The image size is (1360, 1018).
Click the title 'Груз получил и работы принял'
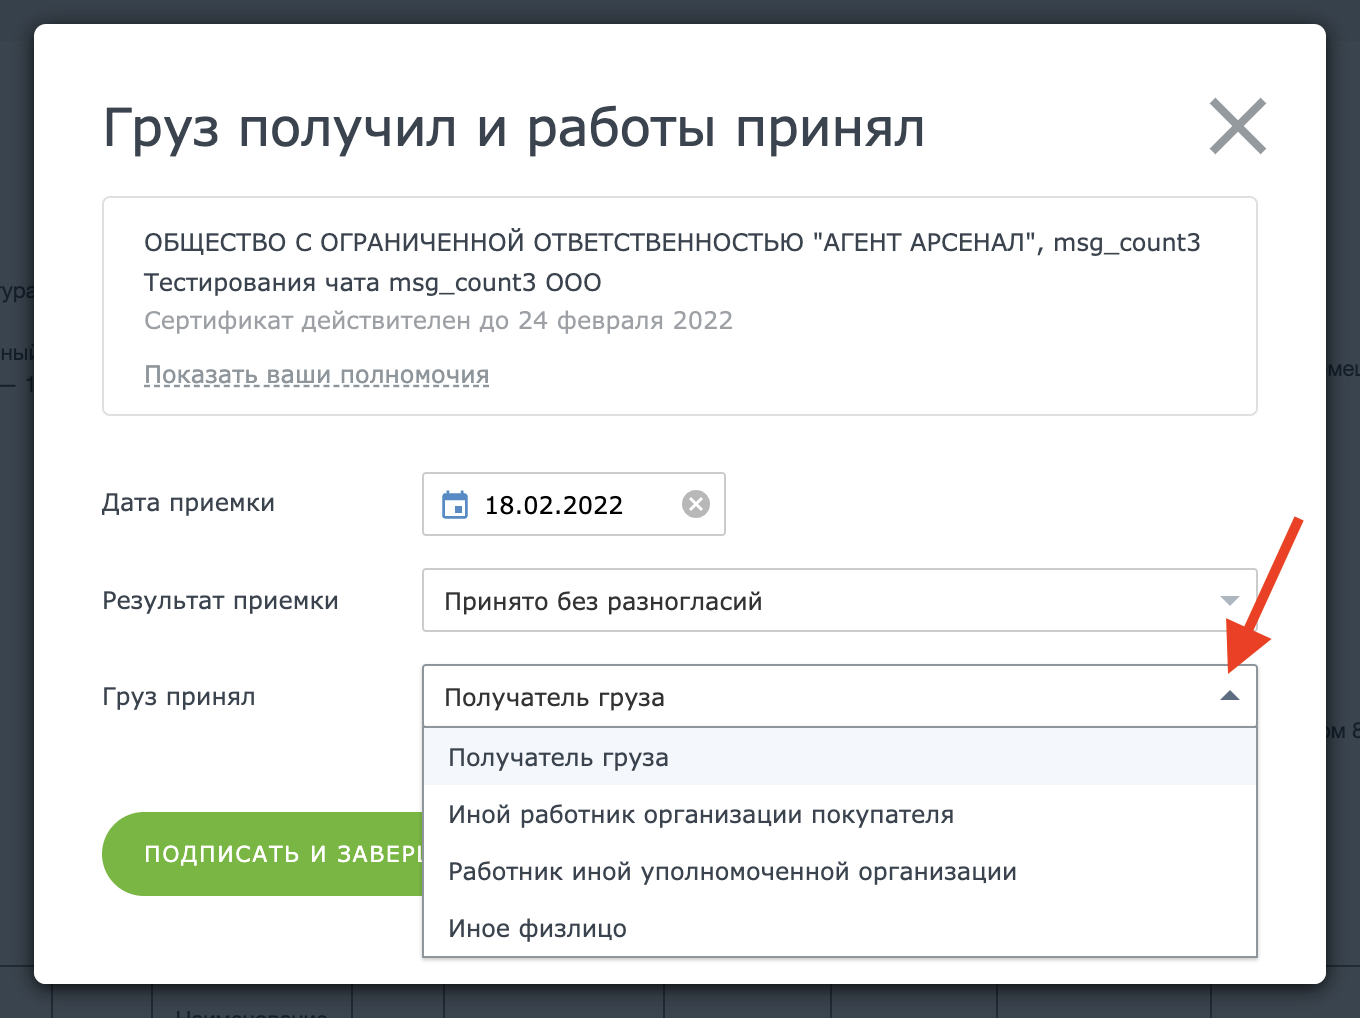pos(514,130)
